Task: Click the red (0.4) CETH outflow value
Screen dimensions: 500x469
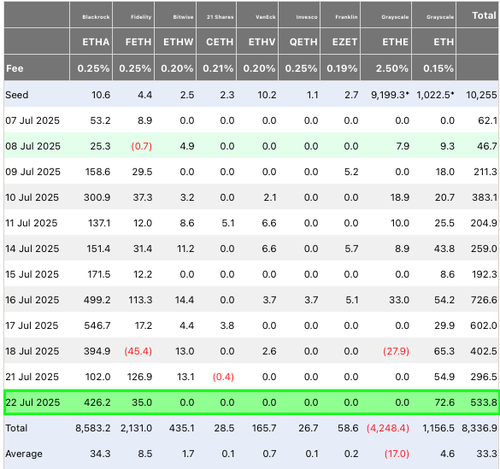Action: 223,377
